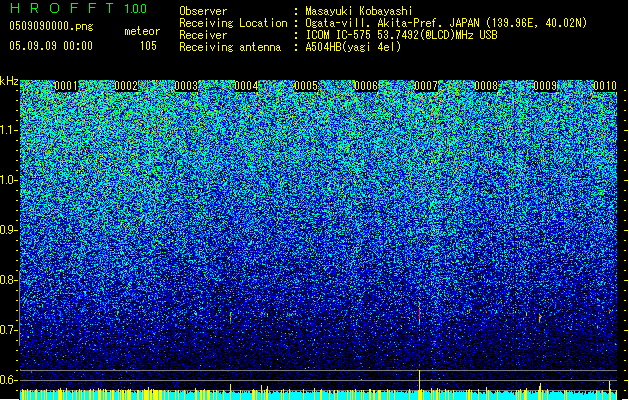Click the 1.1 kHz axis label
The image size is (629, 400).
tap(9, 130)
